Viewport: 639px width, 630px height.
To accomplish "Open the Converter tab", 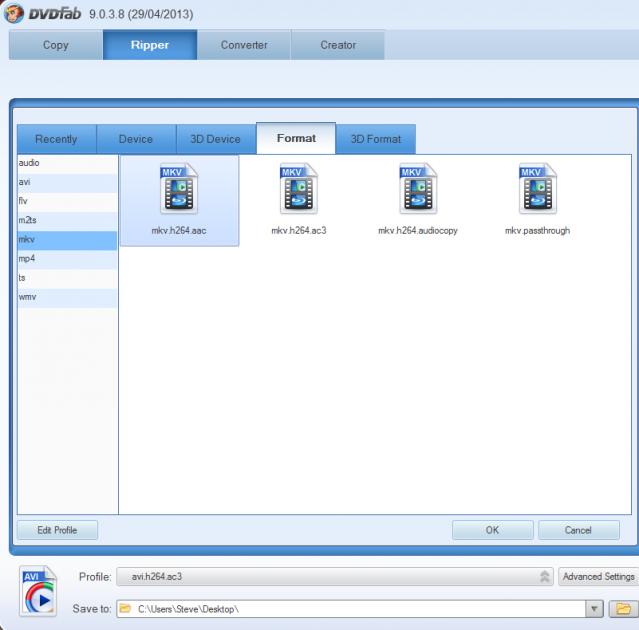I will click(244, 45).
